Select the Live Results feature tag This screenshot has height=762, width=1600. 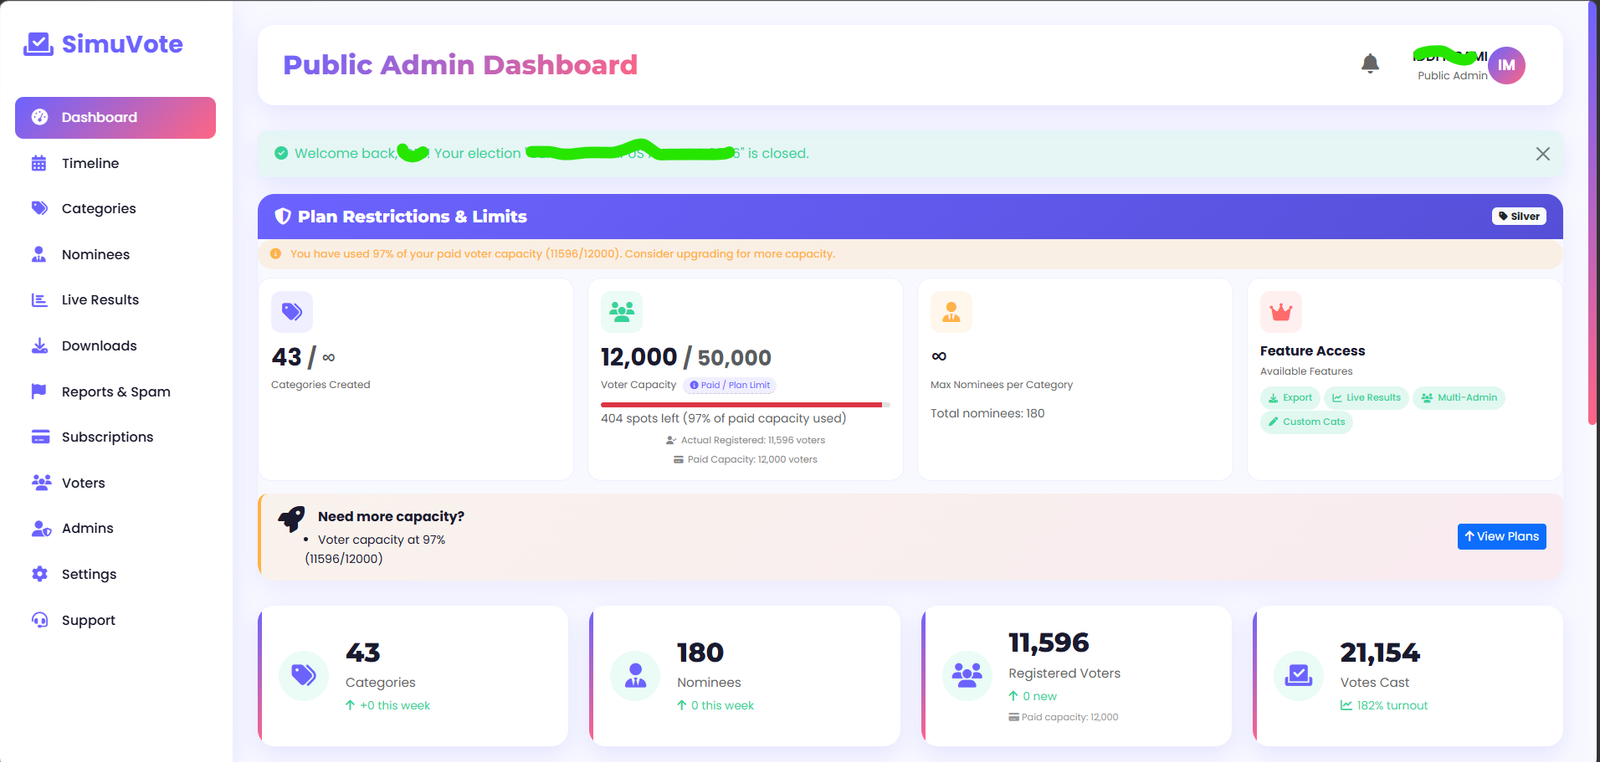coord(1366,398)
